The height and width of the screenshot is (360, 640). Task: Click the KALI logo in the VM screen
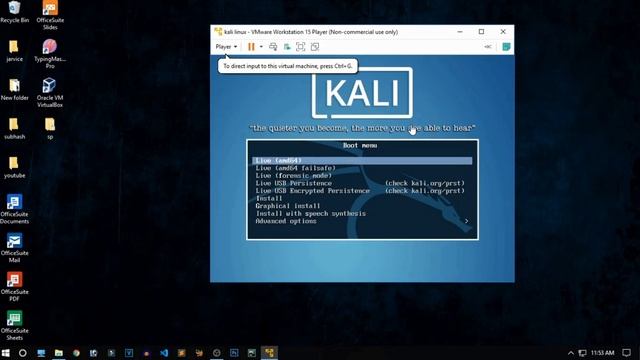point(362,93)
